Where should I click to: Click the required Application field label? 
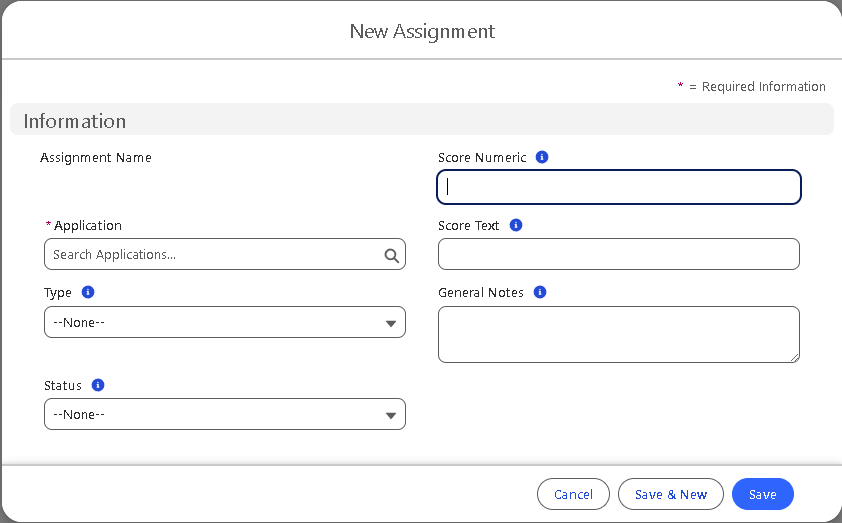tap(88, 226)
